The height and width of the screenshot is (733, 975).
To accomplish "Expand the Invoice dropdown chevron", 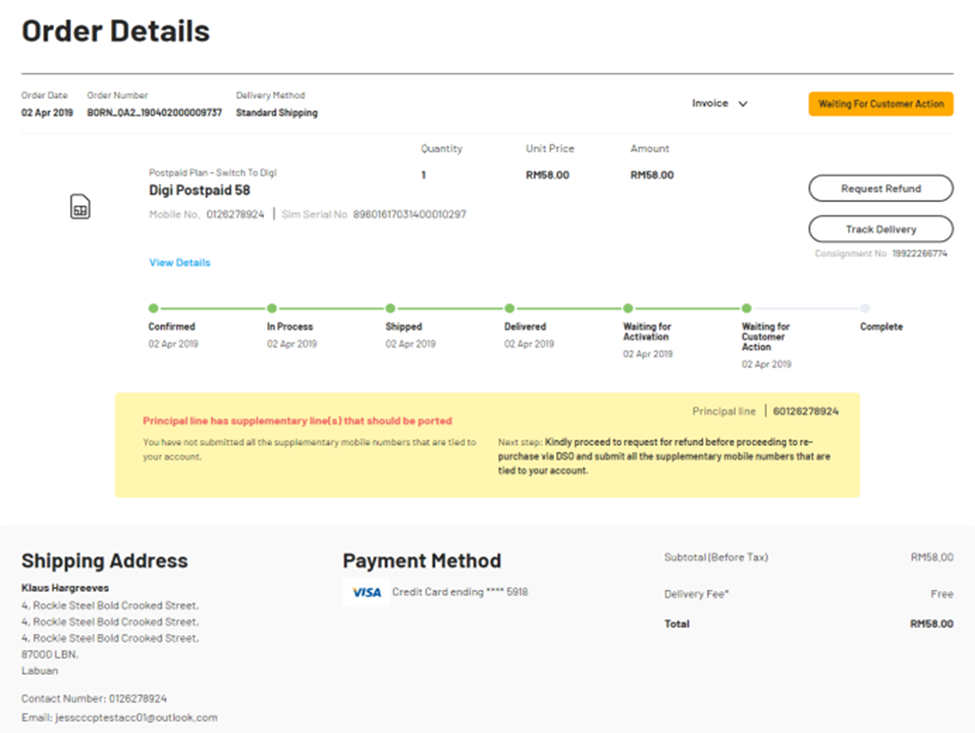I will [x=742, y=104].
